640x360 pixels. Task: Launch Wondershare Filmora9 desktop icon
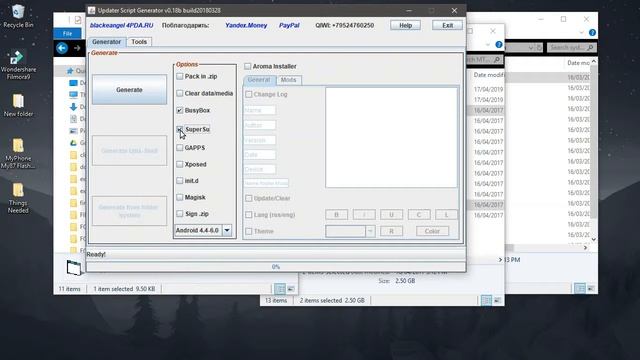[18, 65]
